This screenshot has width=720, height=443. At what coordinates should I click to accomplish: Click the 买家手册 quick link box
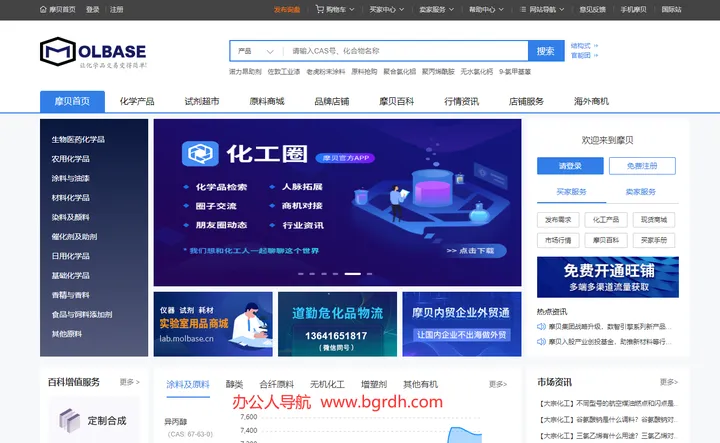point(654,240)
